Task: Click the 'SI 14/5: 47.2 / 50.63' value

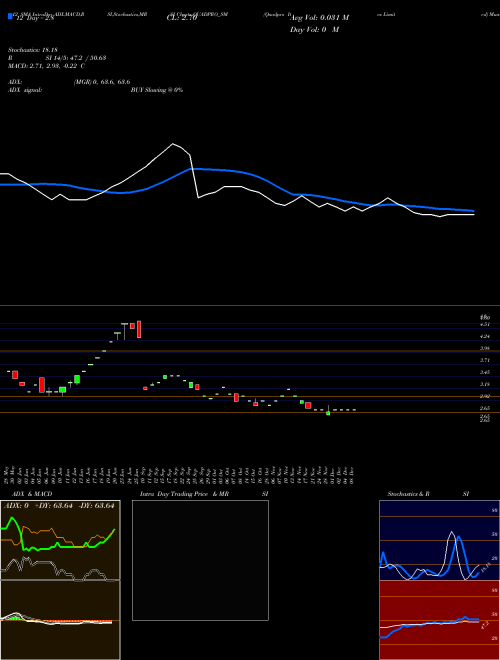Action: tap(76, 58)
